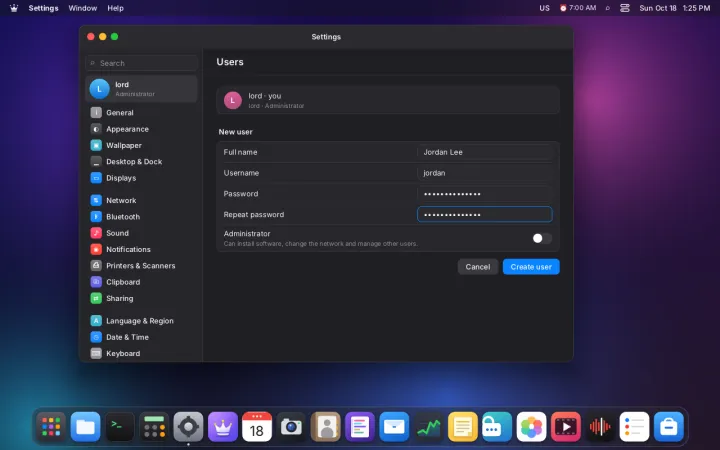Open Files folder app in dock

pos(85,427)
